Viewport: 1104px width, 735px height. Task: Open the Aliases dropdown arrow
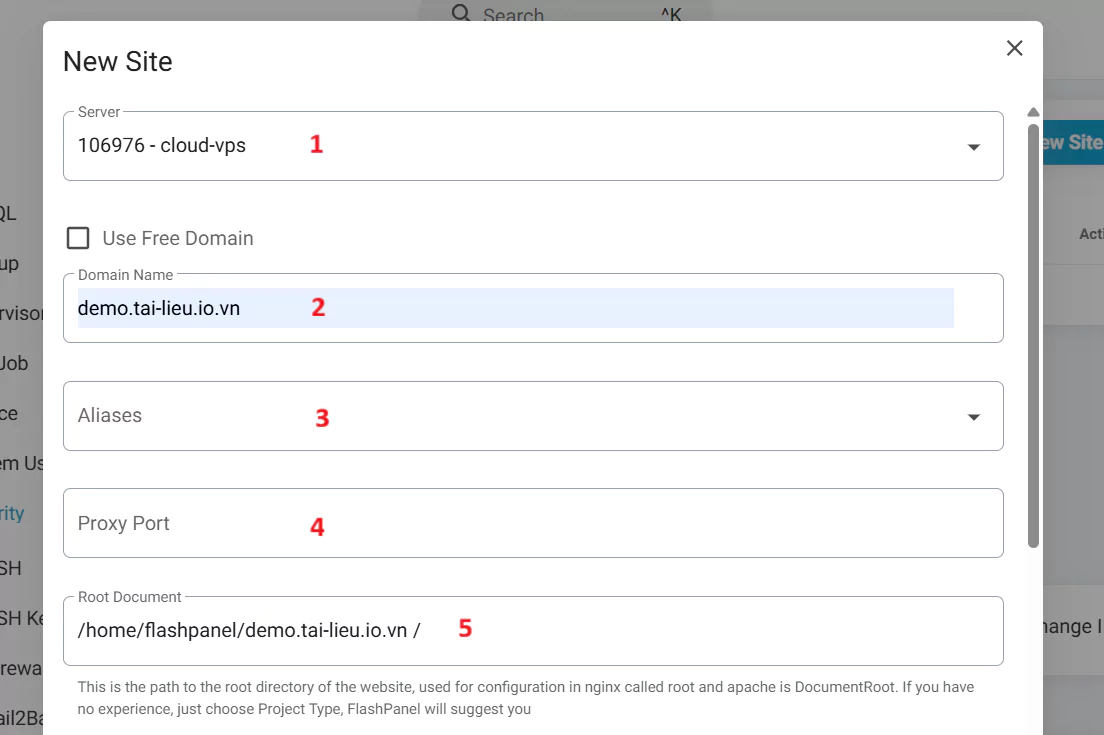[x=973, y=417]
